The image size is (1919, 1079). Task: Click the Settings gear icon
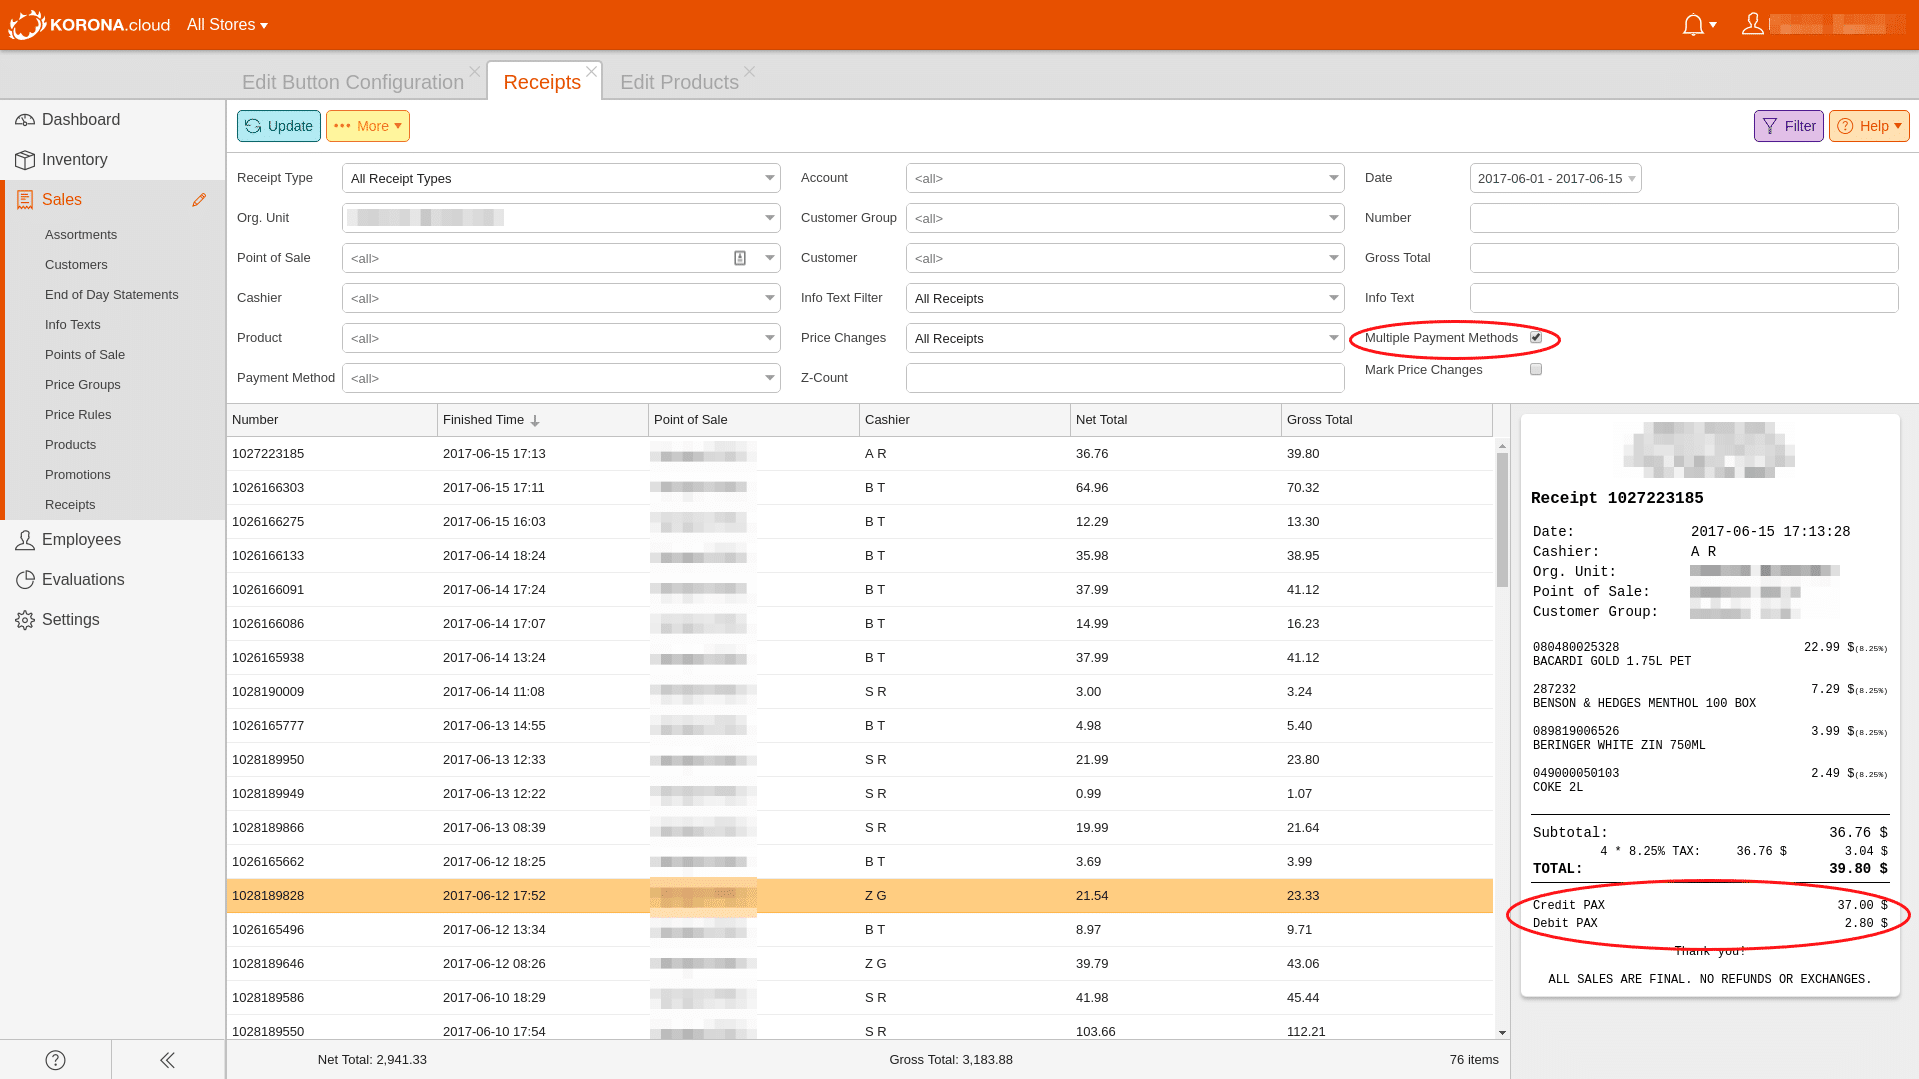[25, 620]
